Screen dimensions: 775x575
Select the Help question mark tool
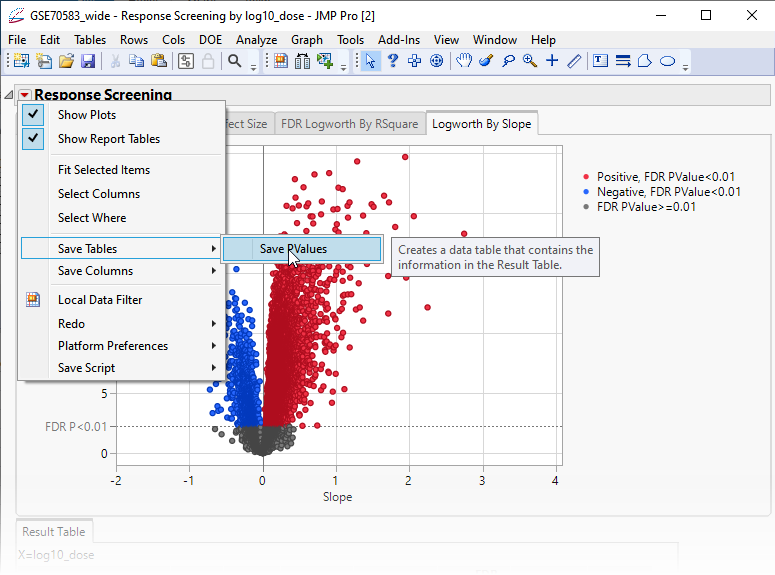pyautogui.click(x=393, y=61)
